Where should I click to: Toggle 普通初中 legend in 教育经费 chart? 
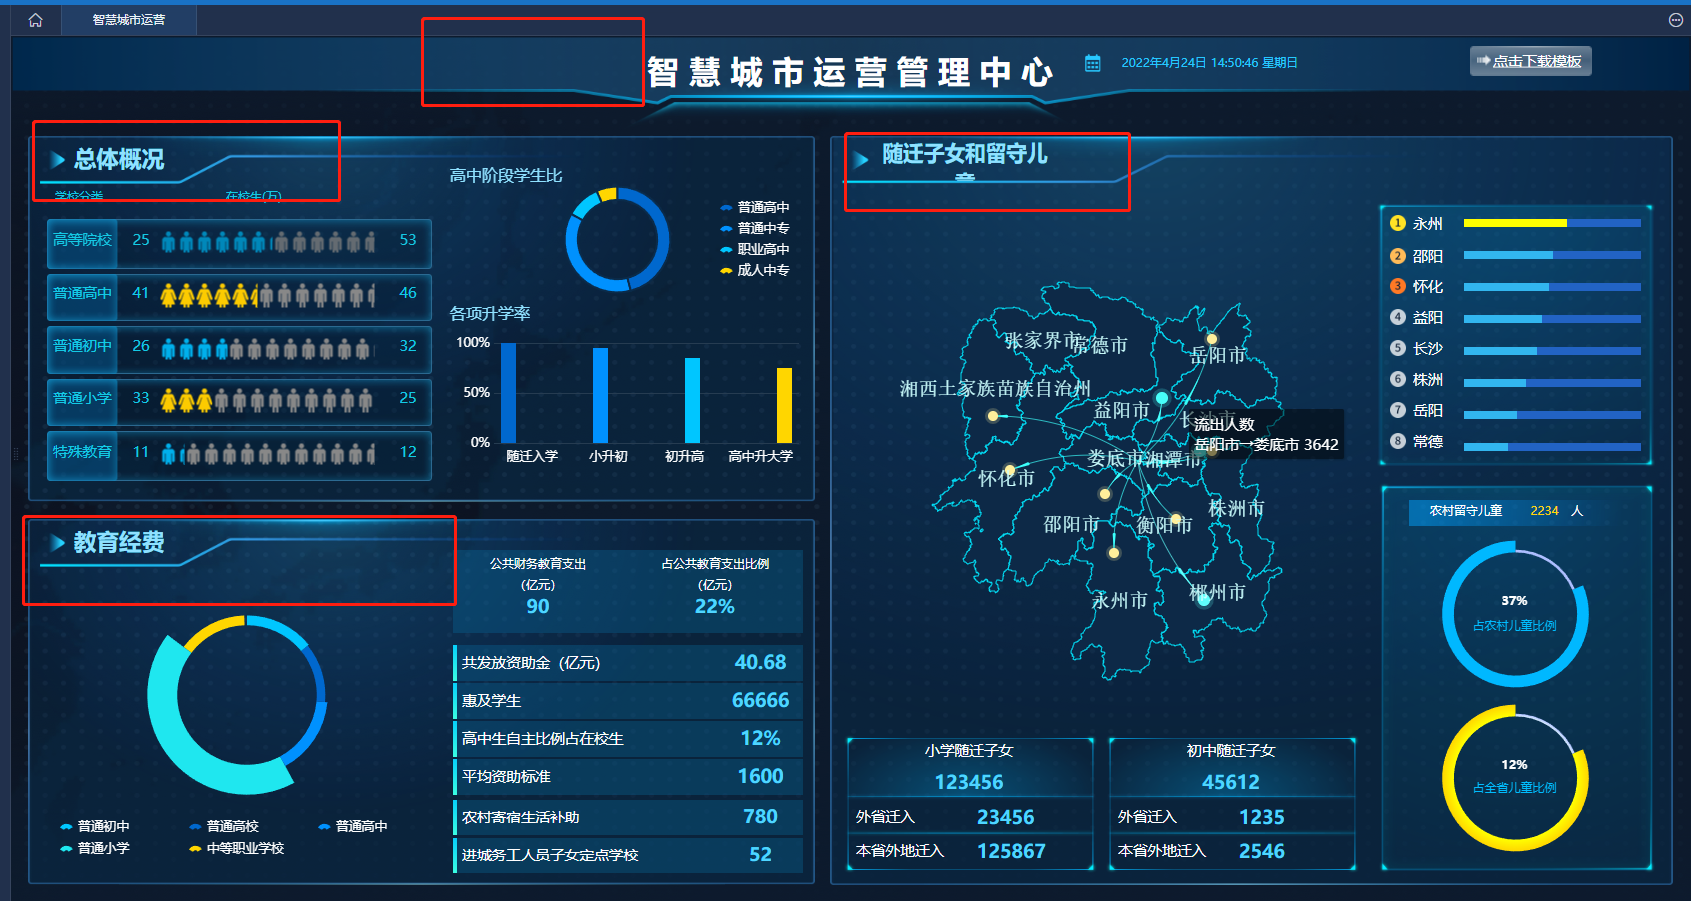tap(95, 826)
